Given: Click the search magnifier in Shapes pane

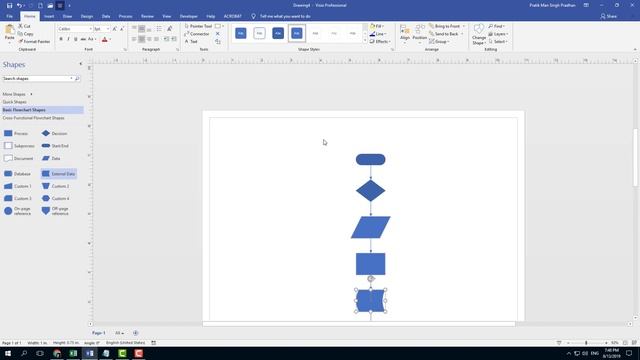Looking at the screenshot, I should tap(77, 78).
